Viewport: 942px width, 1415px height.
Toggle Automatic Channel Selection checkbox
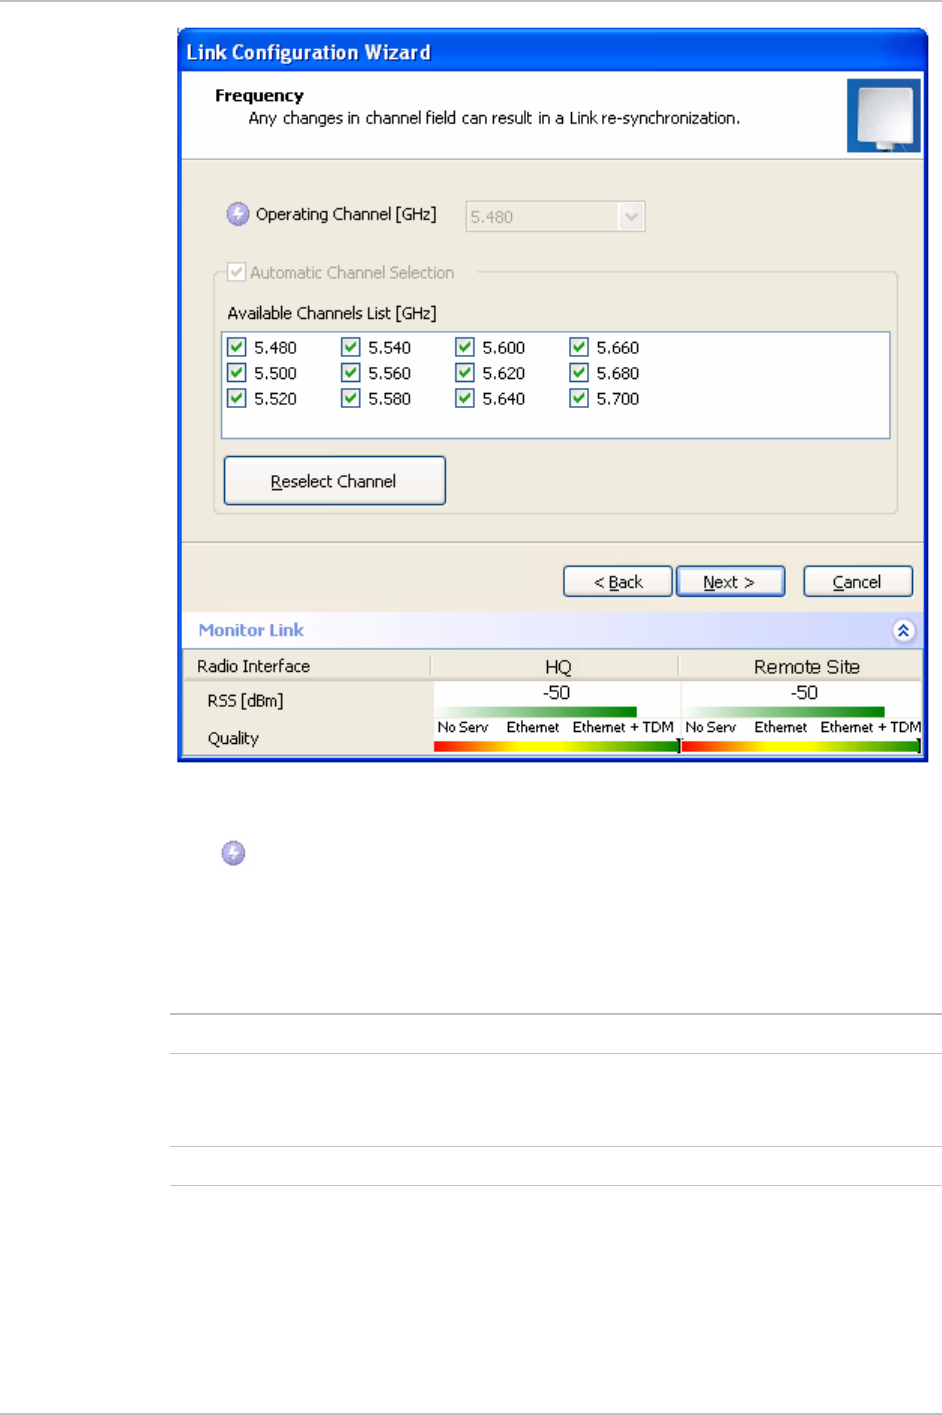coord(236,272)
